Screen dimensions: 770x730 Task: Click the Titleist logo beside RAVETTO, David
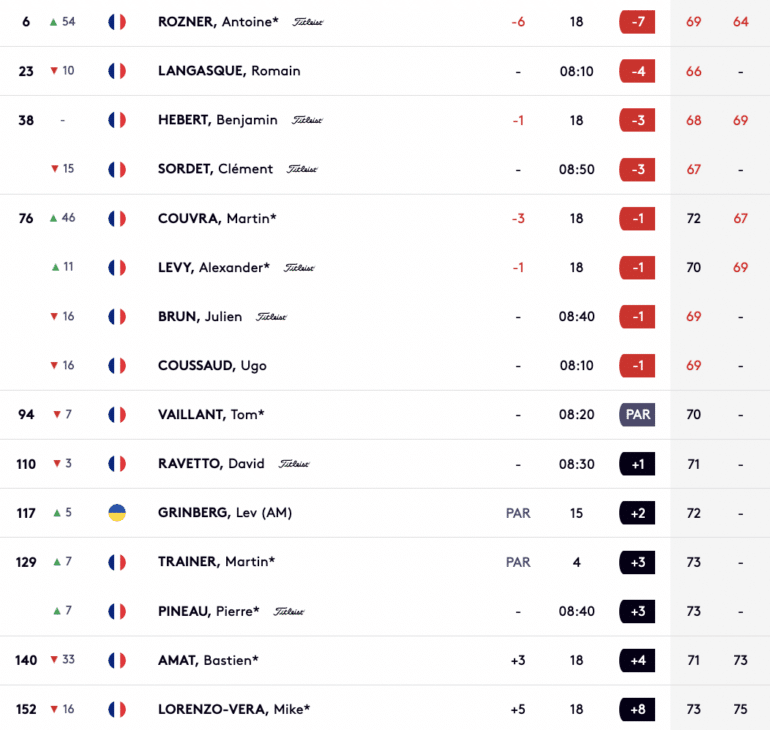tap(294, 464)
